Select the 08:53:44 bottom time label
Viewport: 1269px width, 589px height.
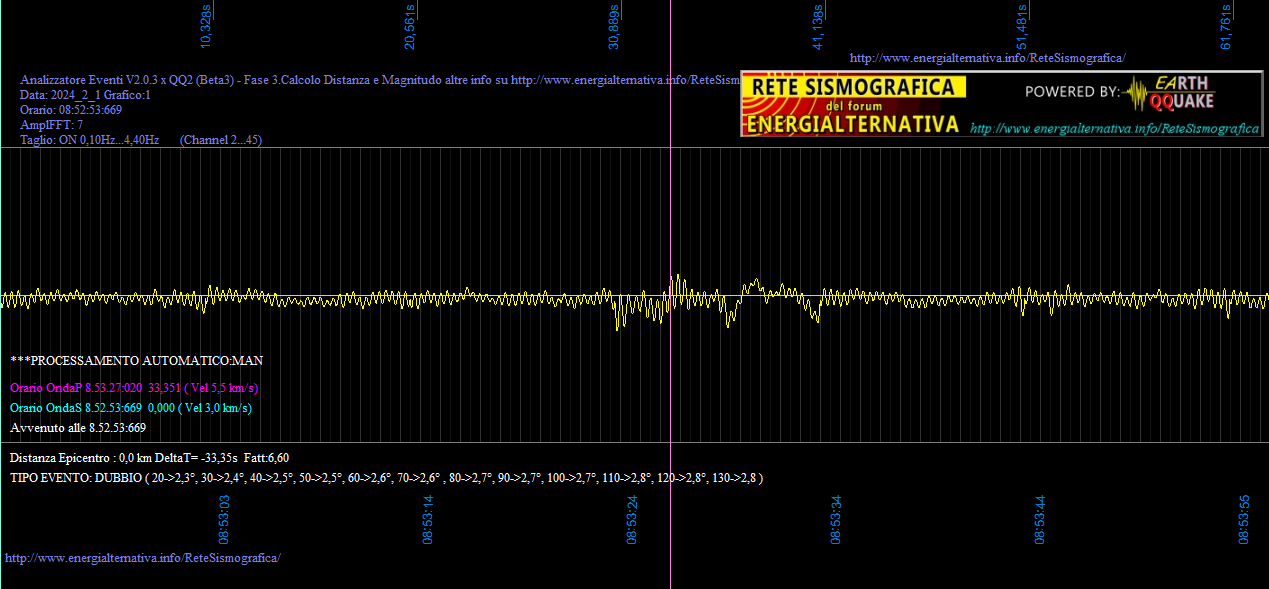1041,519
